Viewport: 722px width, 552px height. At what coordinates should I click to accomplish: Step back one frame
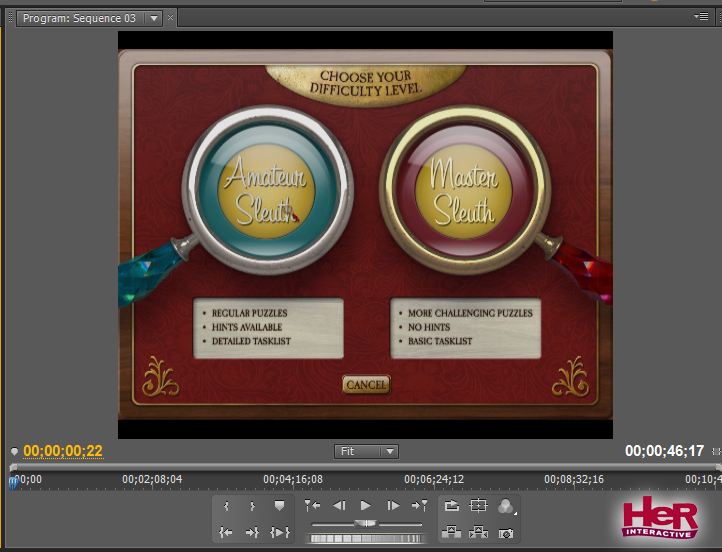pos(339,506)
